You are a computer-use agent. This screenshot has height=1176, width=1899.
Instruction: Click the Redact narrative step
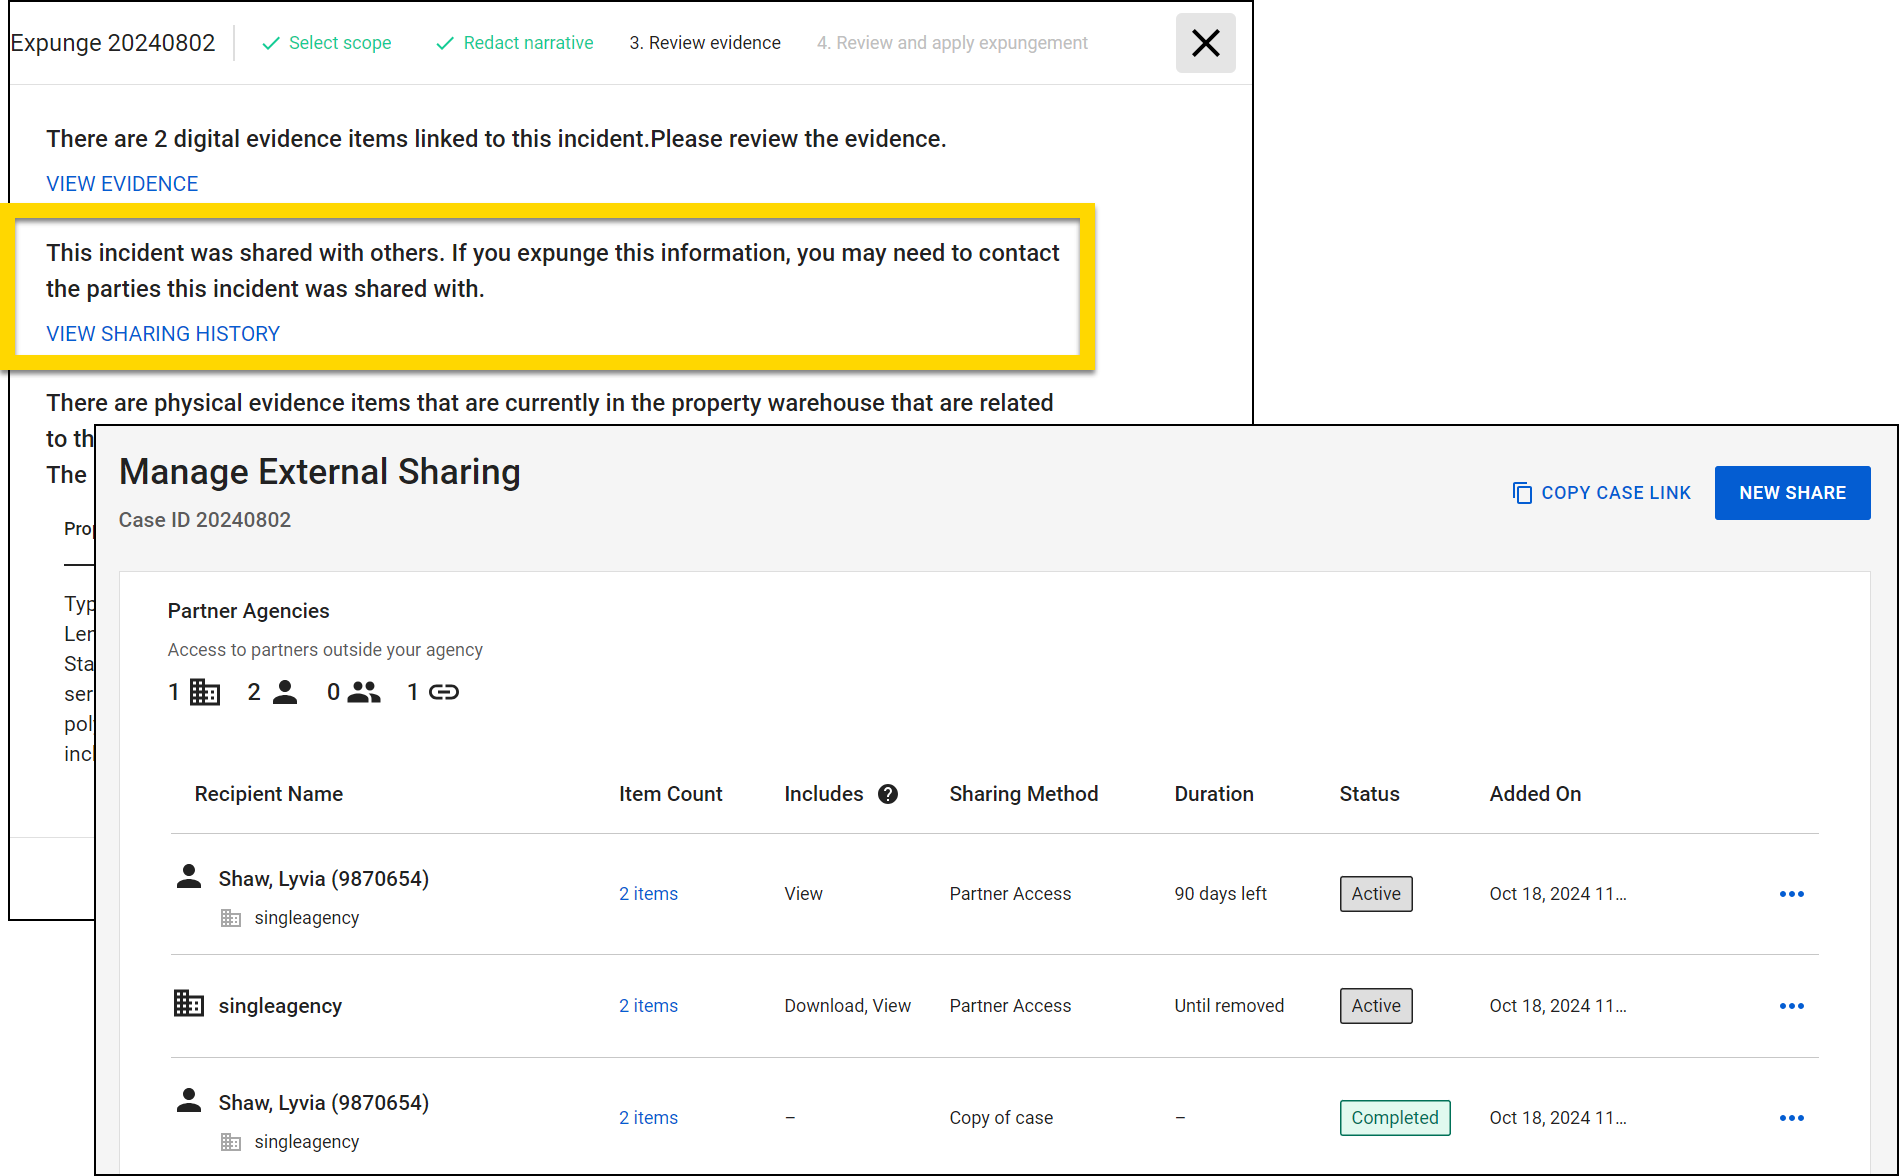514,43
